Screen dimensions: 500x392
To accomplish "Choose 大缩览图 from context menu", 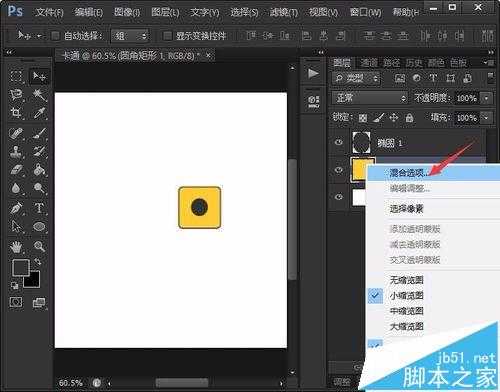I will [x=433, y=326].
